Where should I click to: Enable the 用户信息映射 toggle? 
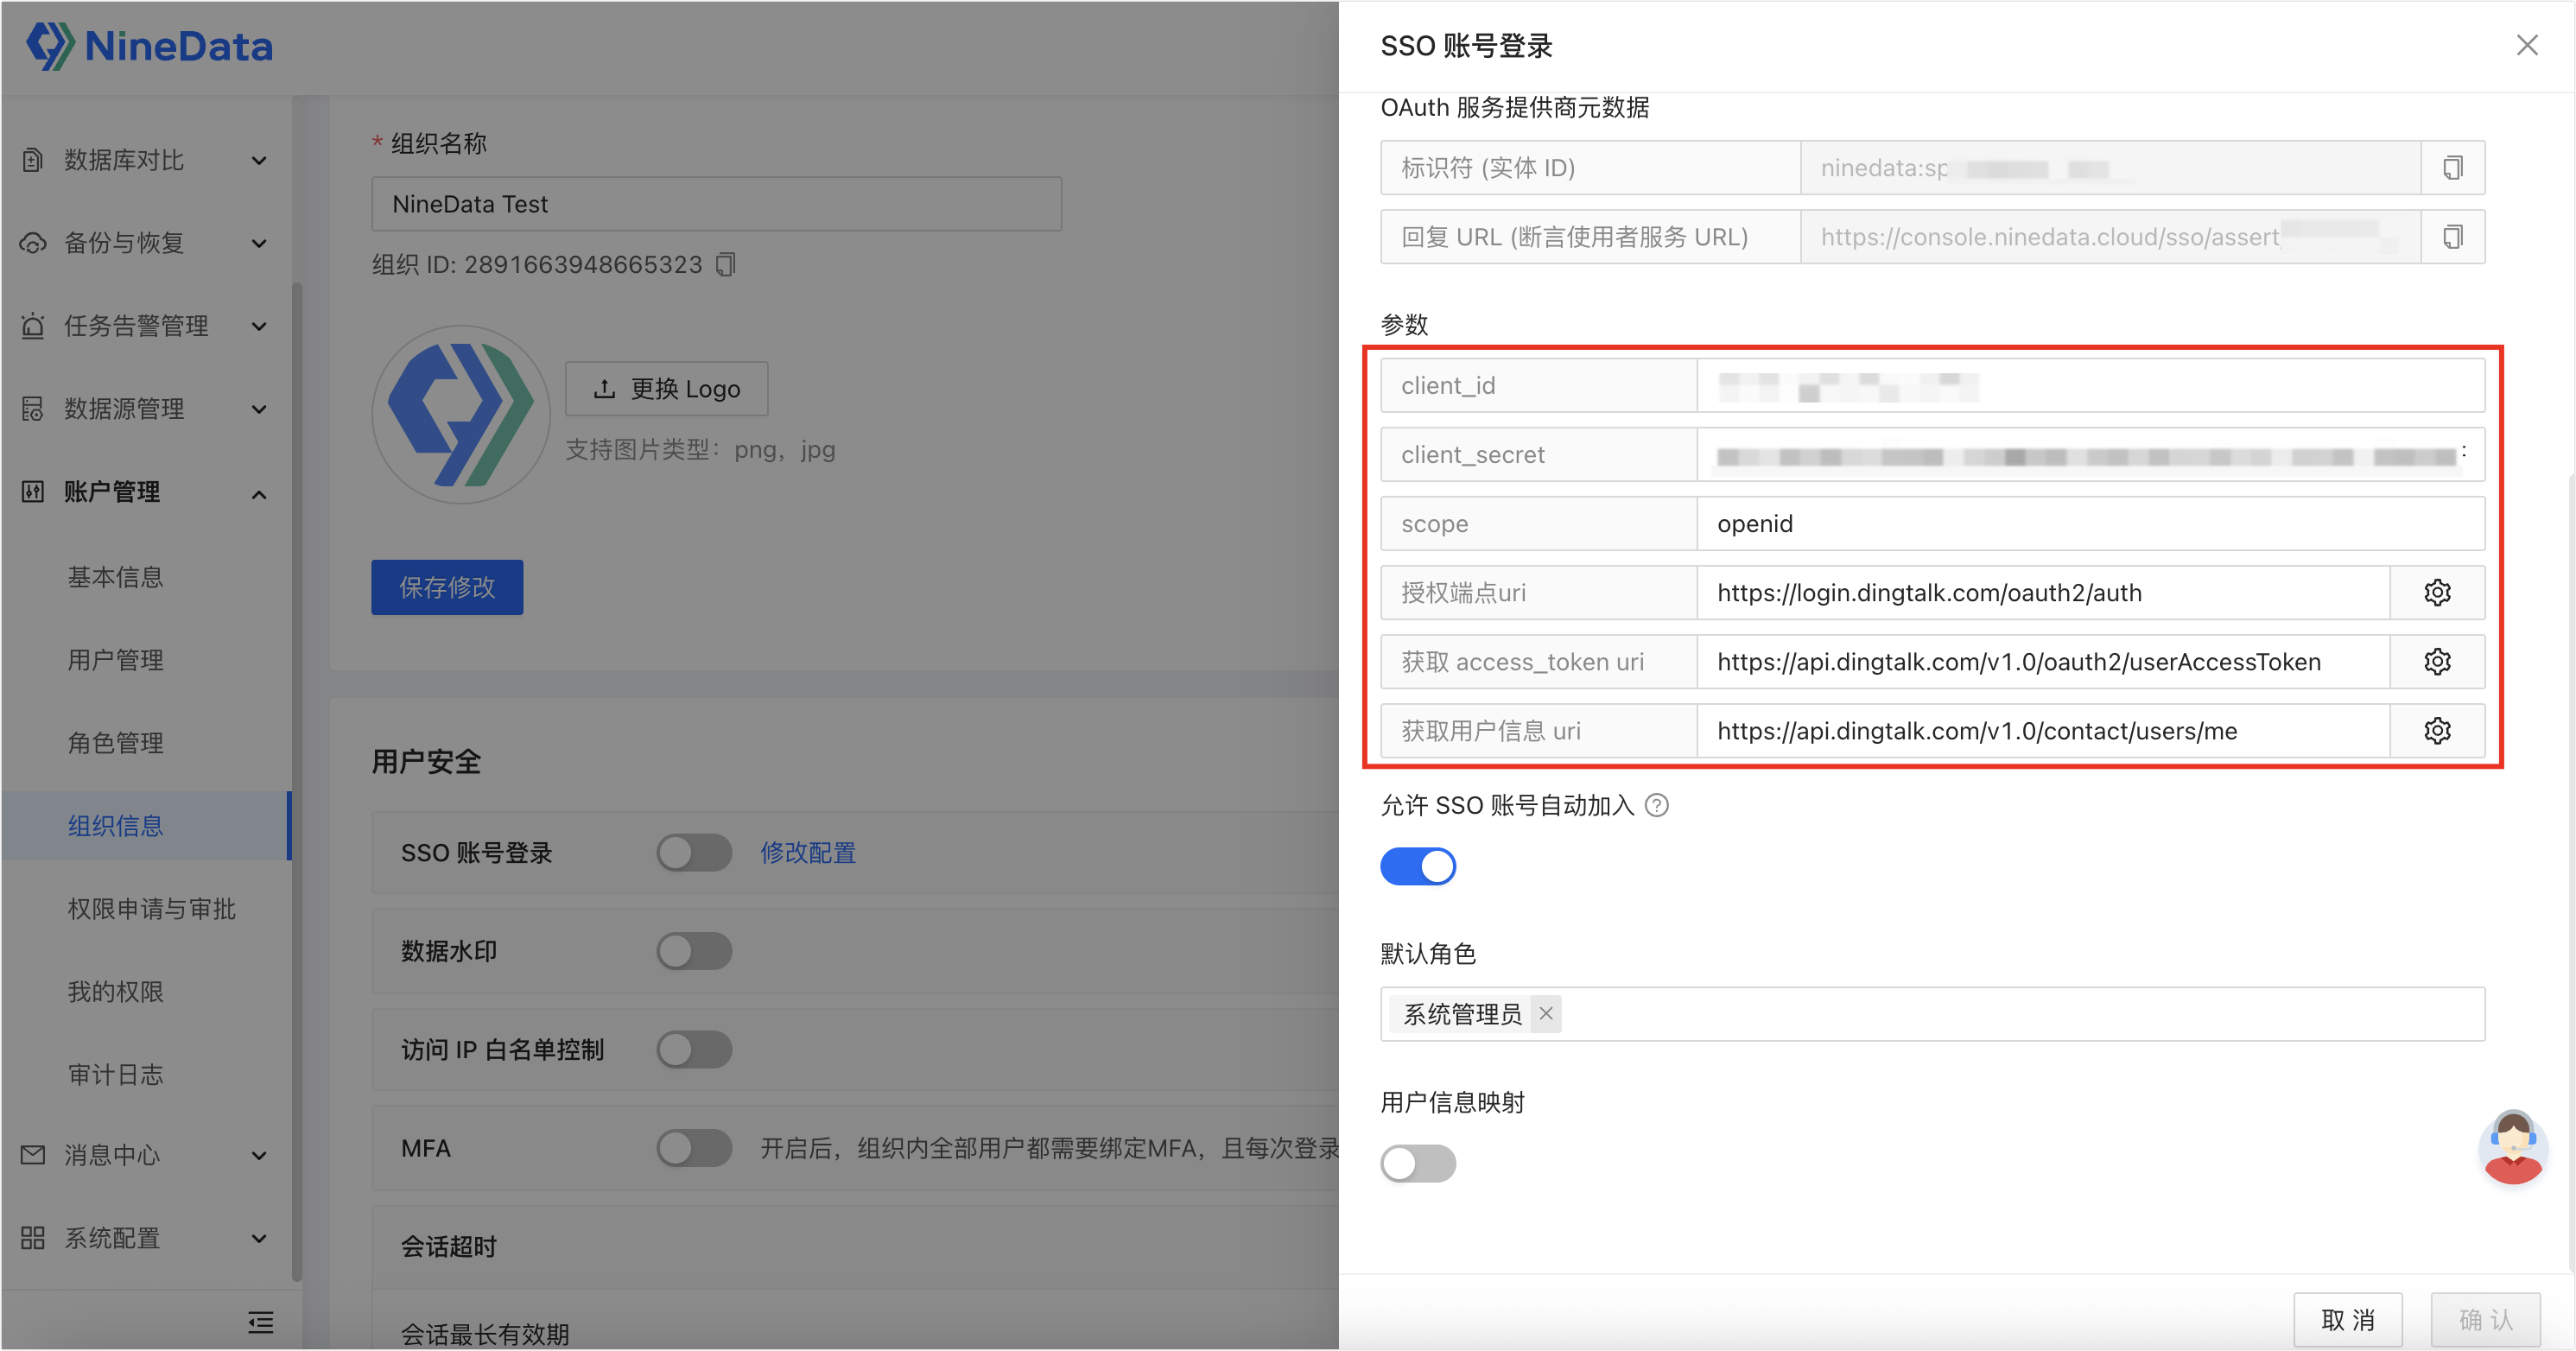point(1418,1163)
